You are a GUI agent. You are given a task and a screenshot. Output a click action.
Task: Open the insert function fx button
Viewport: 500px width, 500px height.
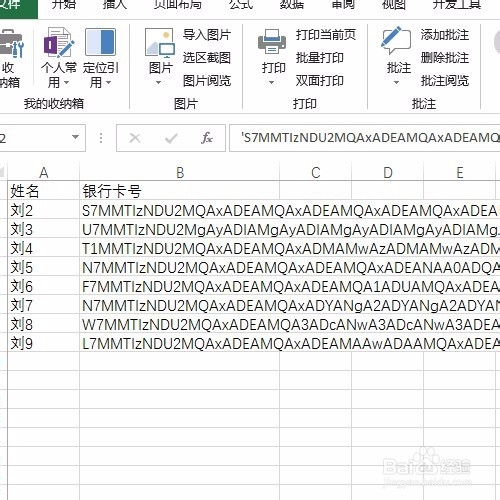click(207, 138)
